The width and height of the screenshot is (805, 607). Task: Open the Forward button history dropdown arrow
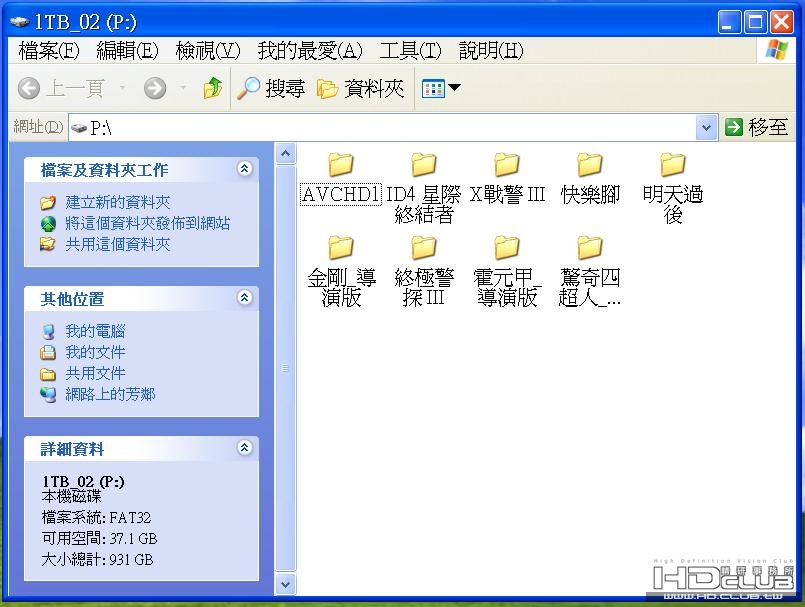pyautogui.click(x=183, y=88)
